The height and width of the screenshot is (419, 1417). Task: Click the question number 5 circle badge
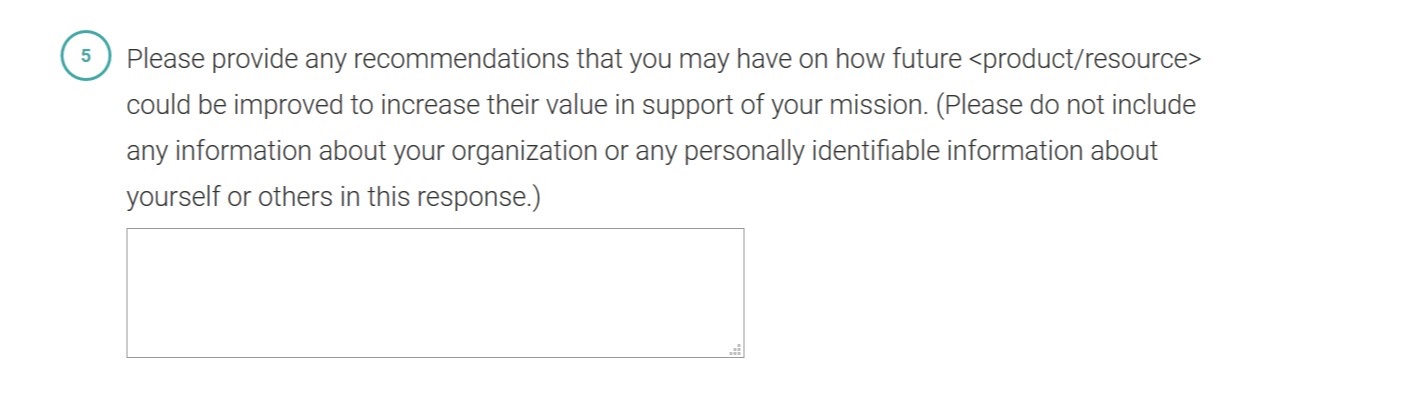pyautogui.click(x=85, y=56)
